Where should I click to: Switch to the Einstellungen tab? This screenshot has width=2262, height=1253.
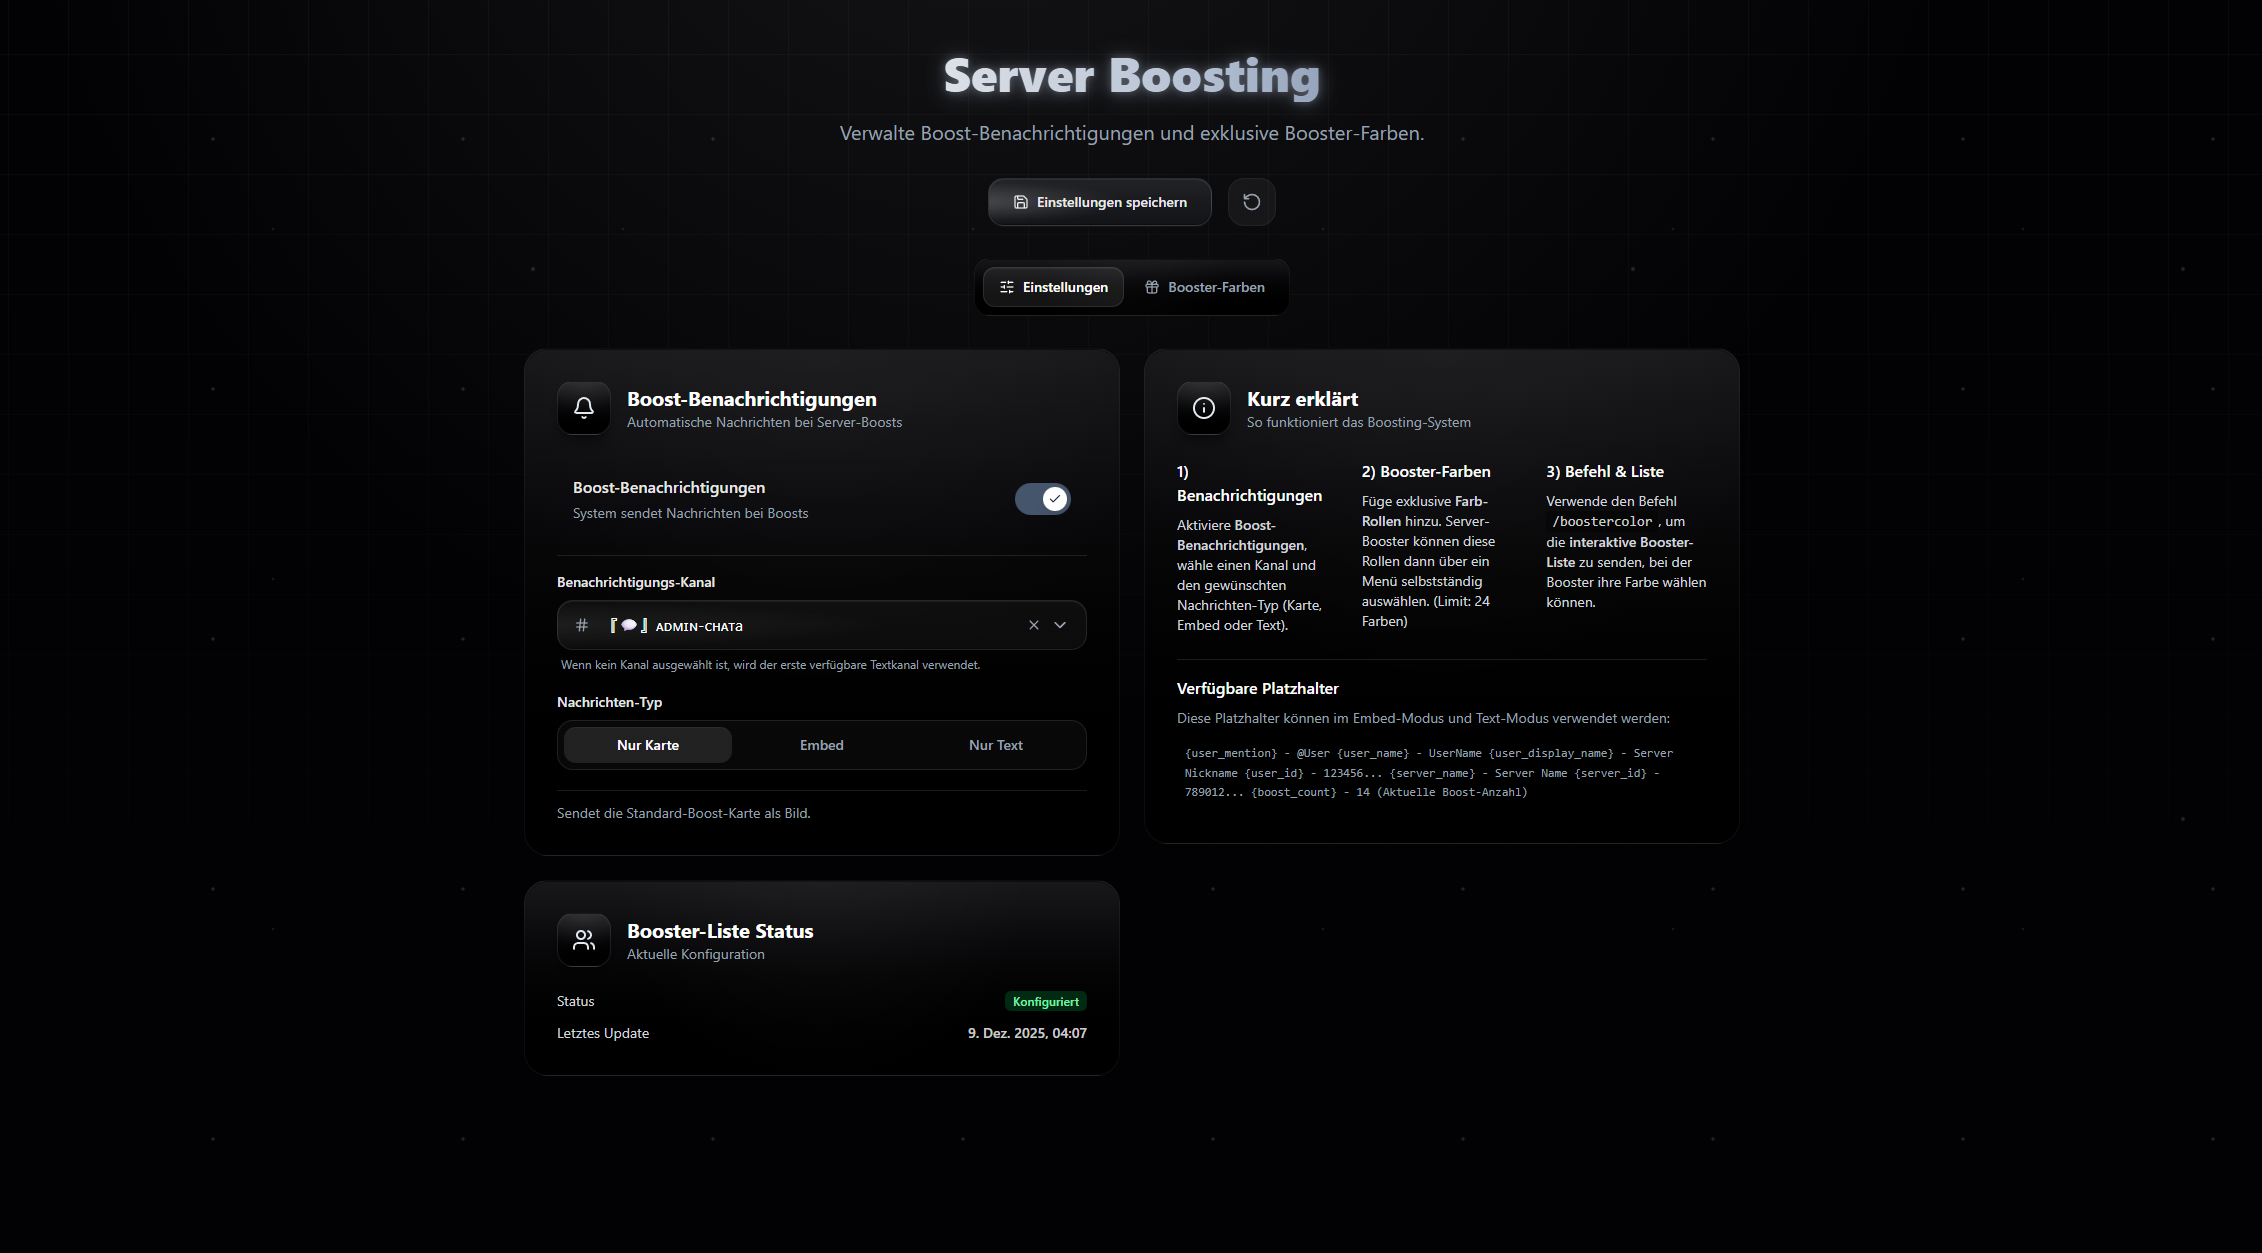point(1053,287)
